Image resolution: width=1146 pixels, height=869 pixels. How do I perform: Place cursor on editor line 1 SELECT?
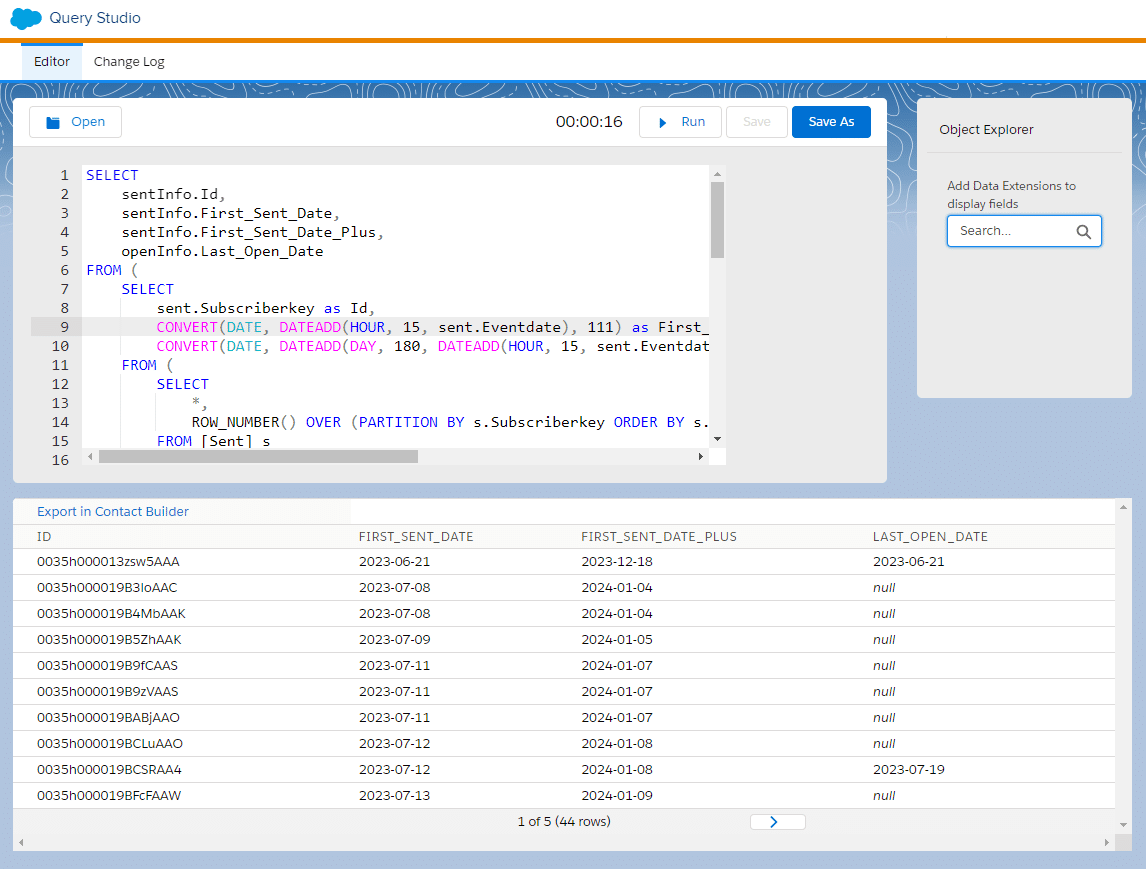112,175
